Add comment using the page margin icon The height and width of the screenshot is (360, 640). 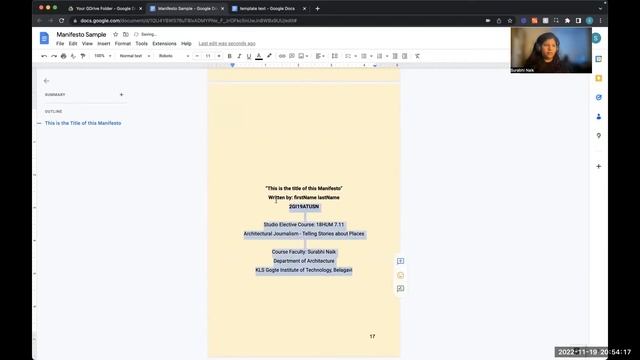[x=400, y=261]
